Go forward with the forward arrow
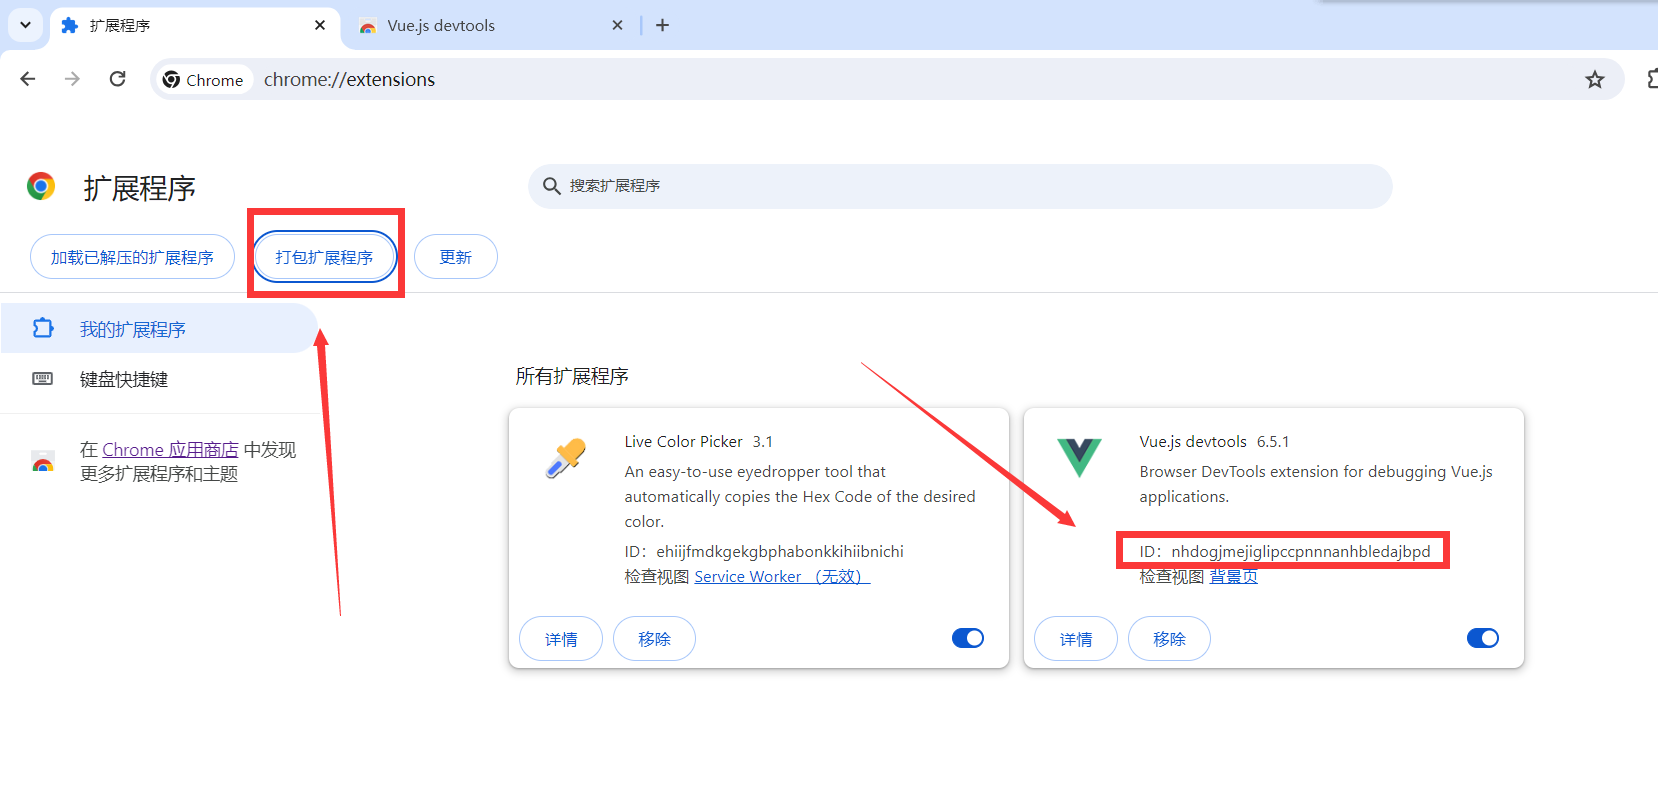The height and width of the screenshot is (789, 1658). coord(72,79)
